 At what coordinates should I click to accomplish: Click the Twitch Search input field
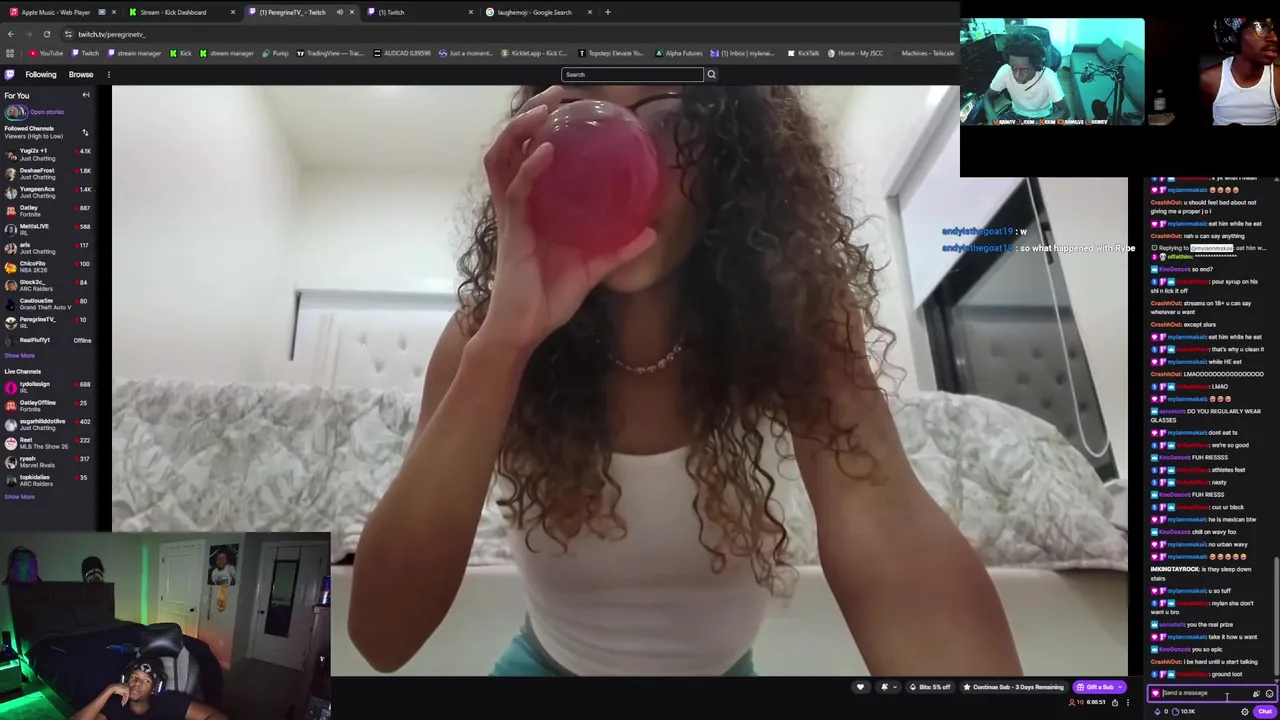633,74
